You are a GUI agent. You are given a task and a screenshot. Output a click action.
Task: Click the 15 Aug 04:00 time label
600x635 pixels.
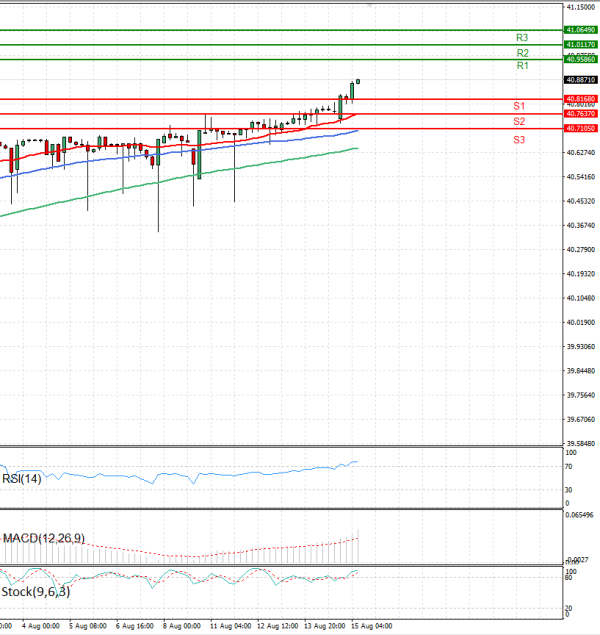click(371, 626)
